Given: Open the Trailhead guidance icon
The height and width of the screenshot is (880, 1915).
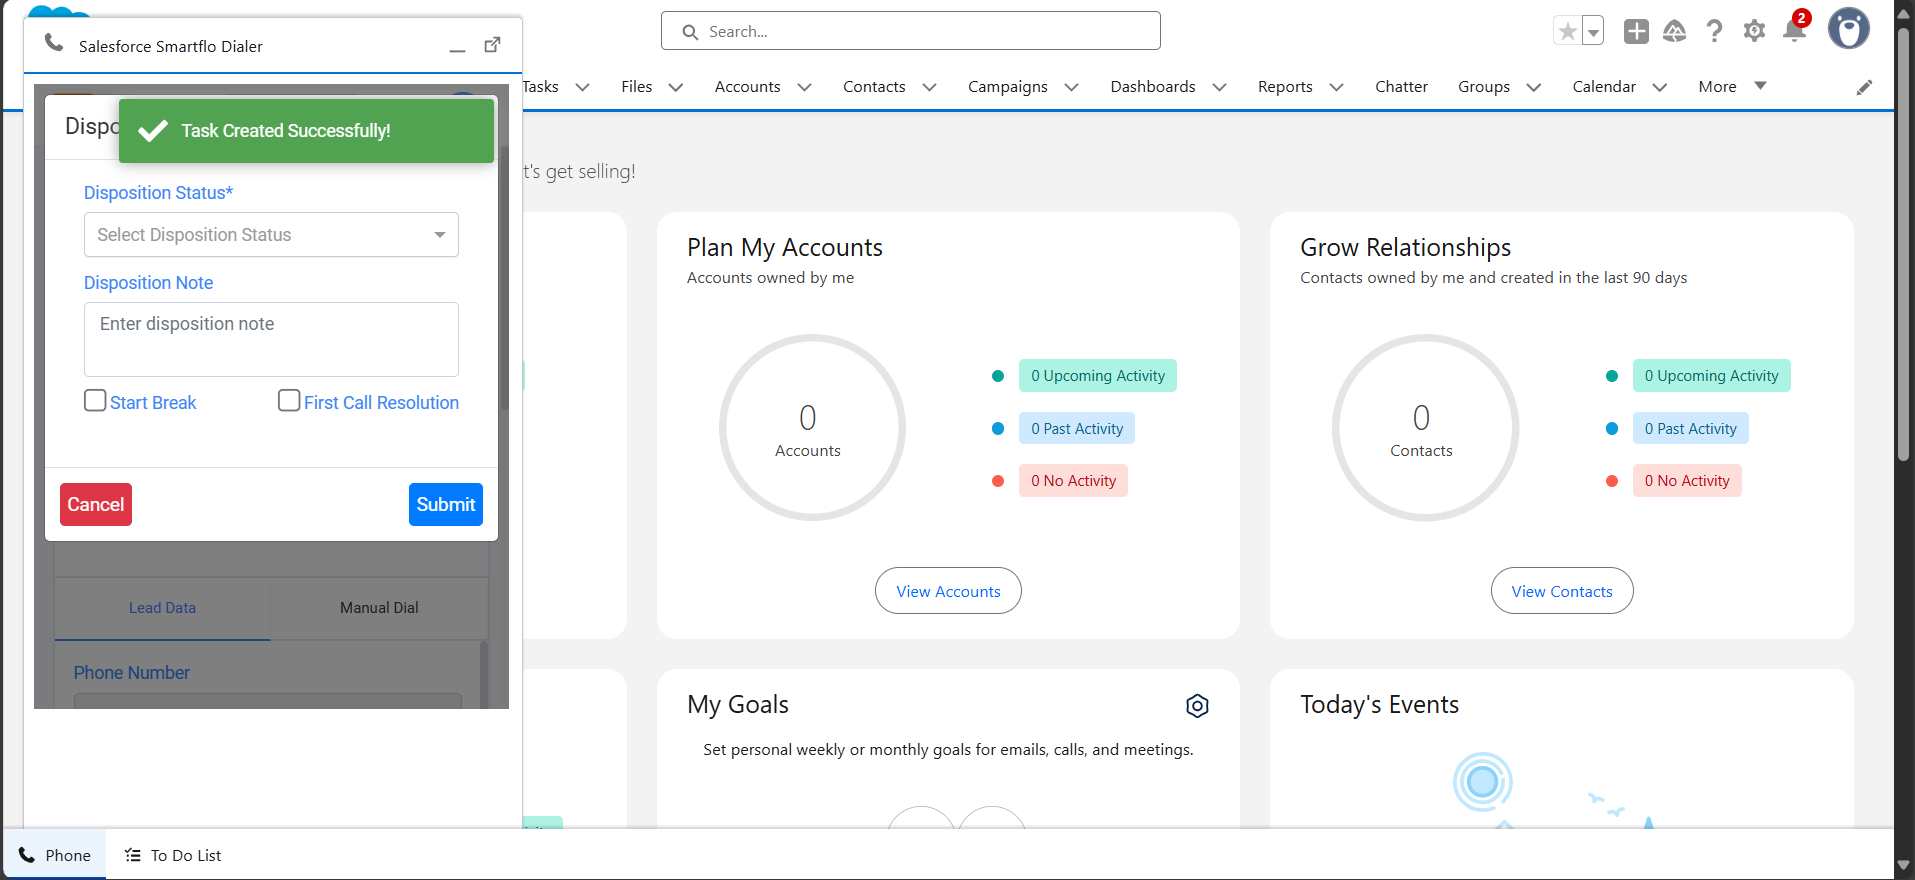Looking at the screenshot, I should (1675, 31).
